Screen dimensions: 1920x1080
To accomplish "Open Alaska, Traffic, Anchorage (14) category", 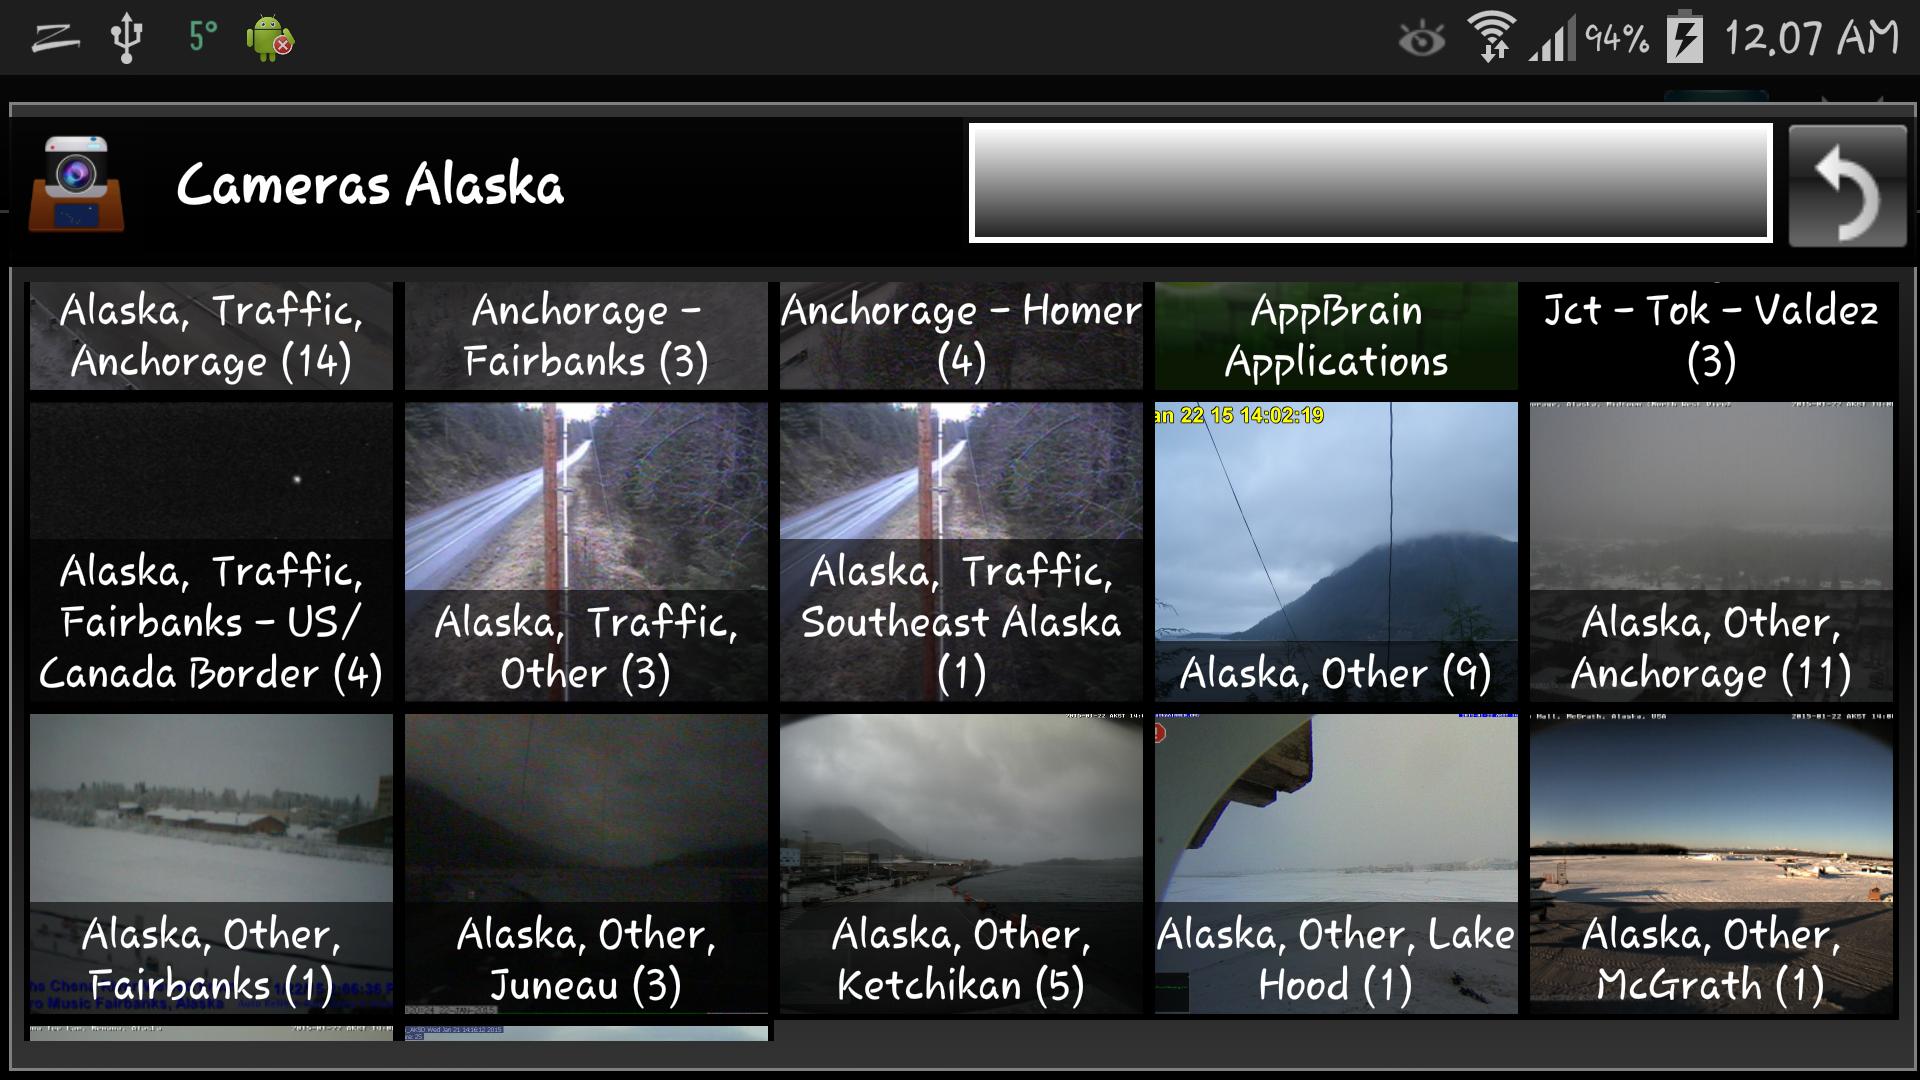I will point(211,336).
